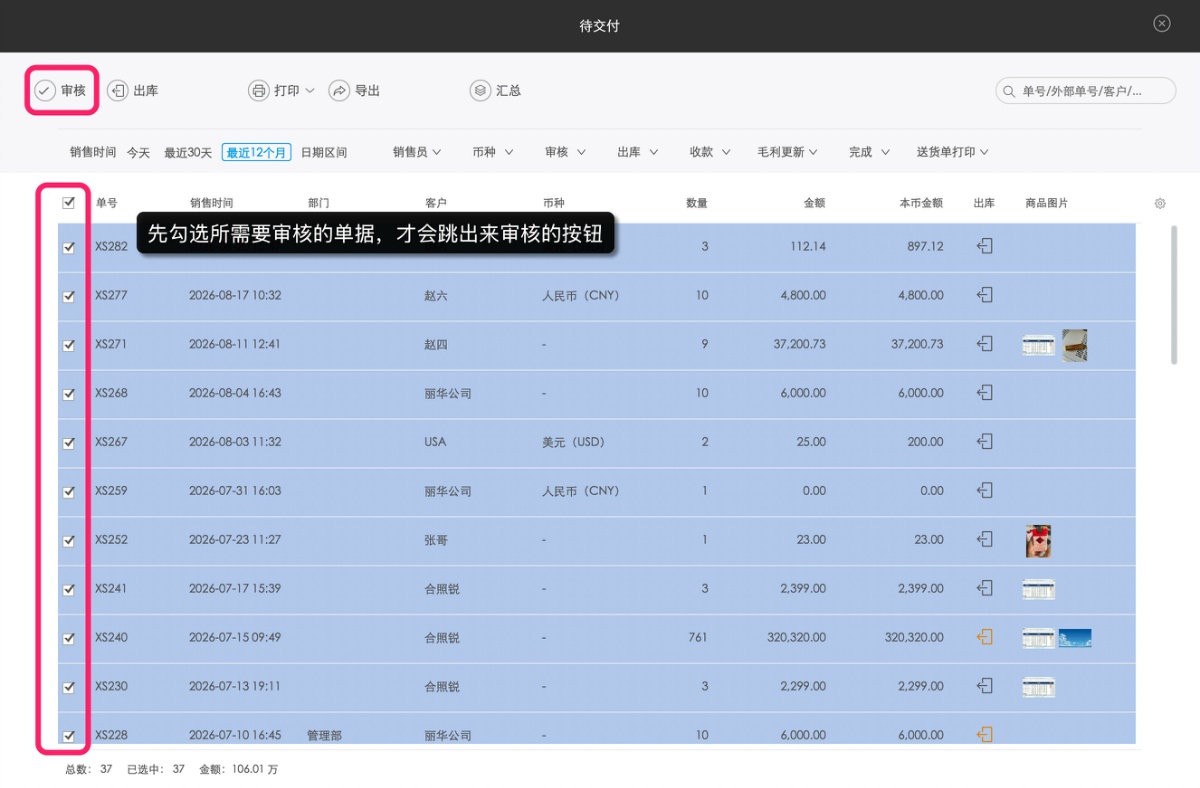Open second product image in row XS271
Viewport: 1200px width, 788px height.
1075,345
